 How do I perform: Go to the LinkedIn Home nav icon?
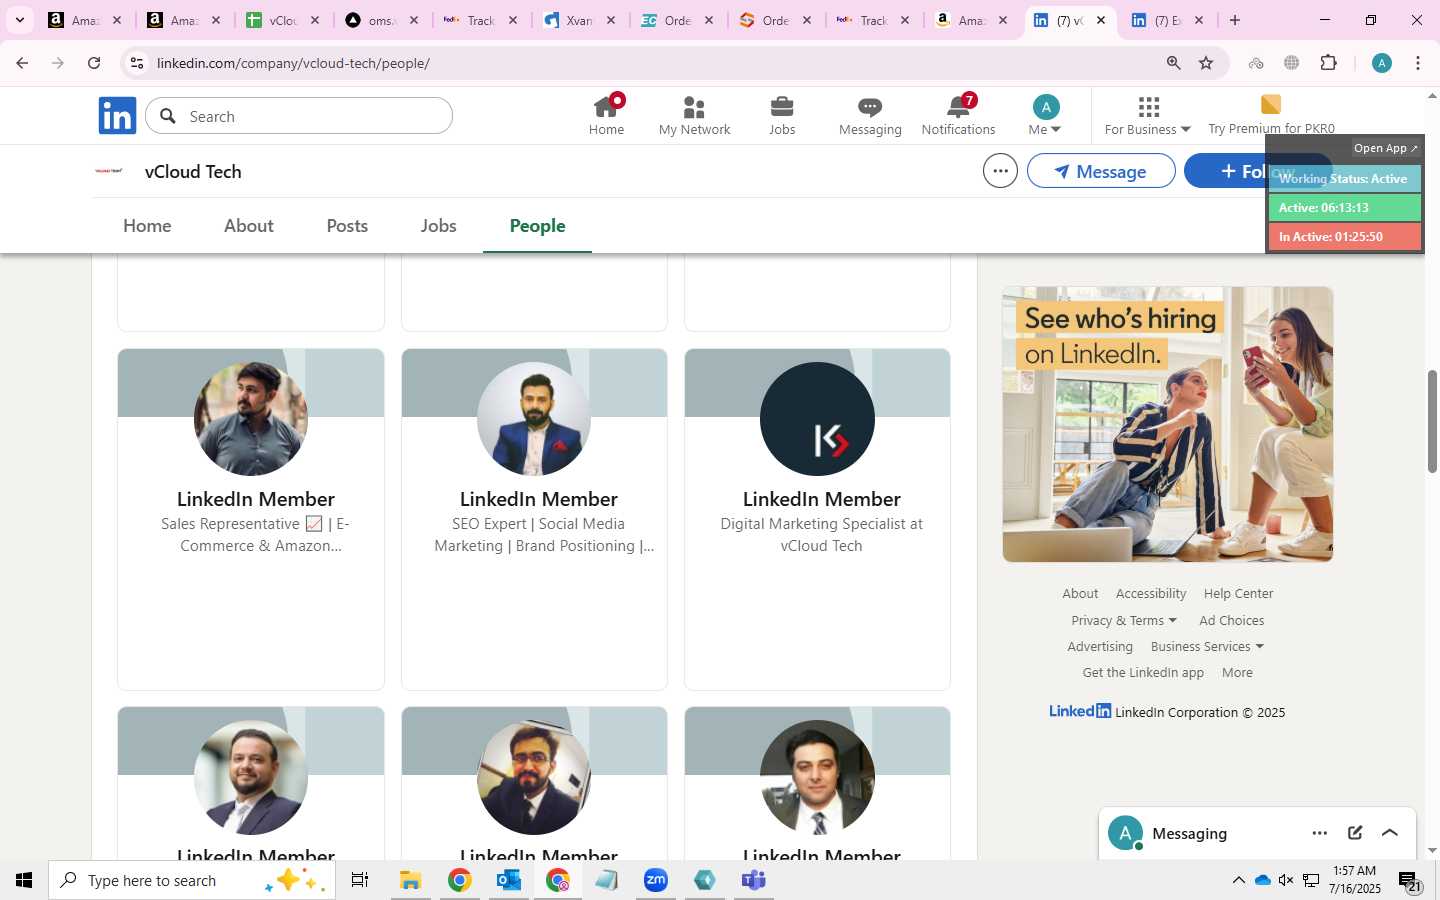[x=606, y=115]
